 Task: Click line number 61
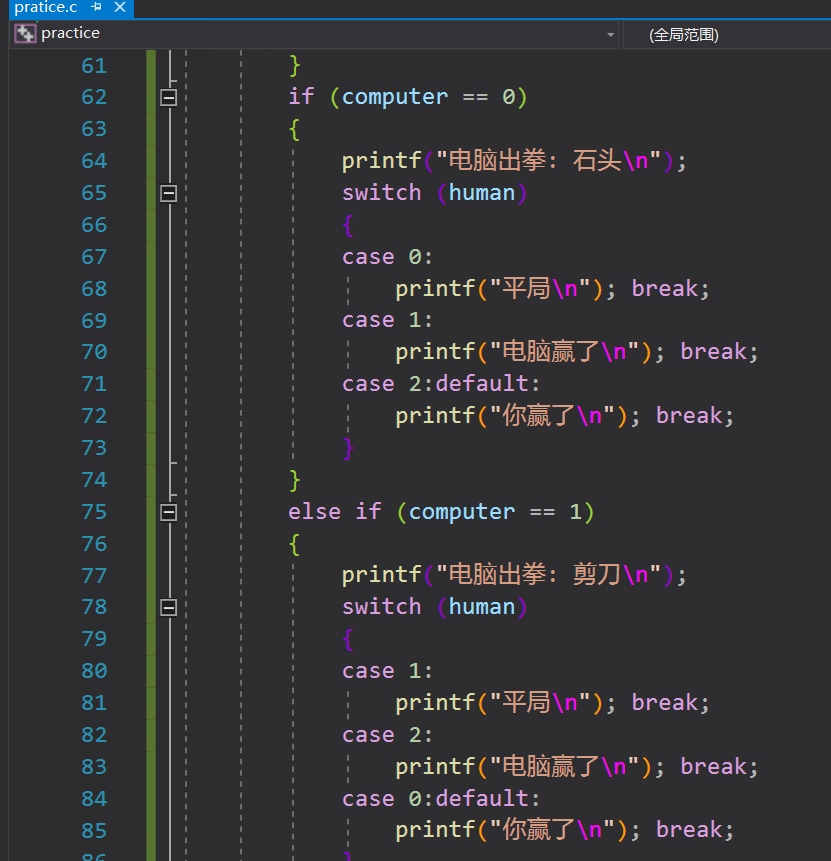(x=94, y=66)
